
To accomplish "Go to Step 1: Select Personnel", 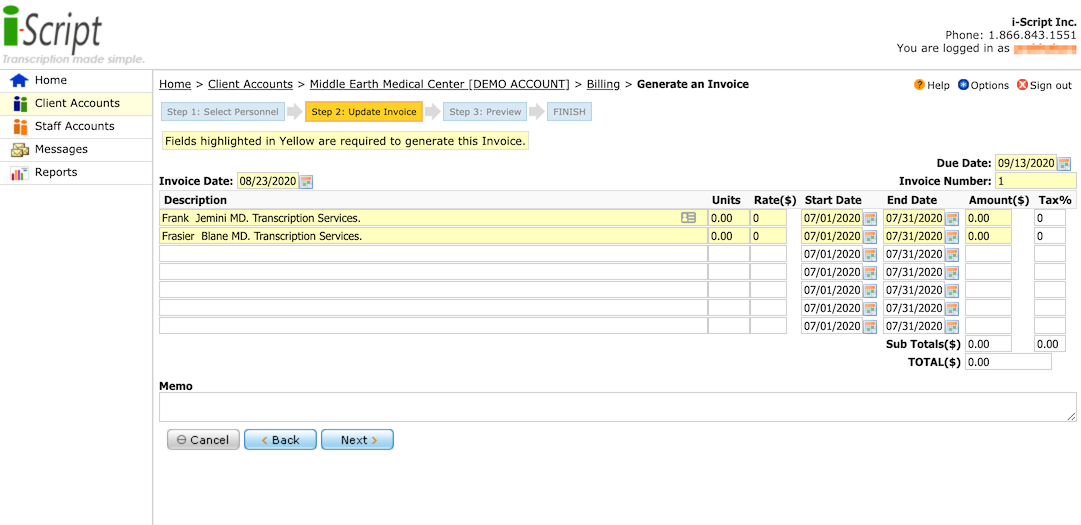I will (222, 112).
